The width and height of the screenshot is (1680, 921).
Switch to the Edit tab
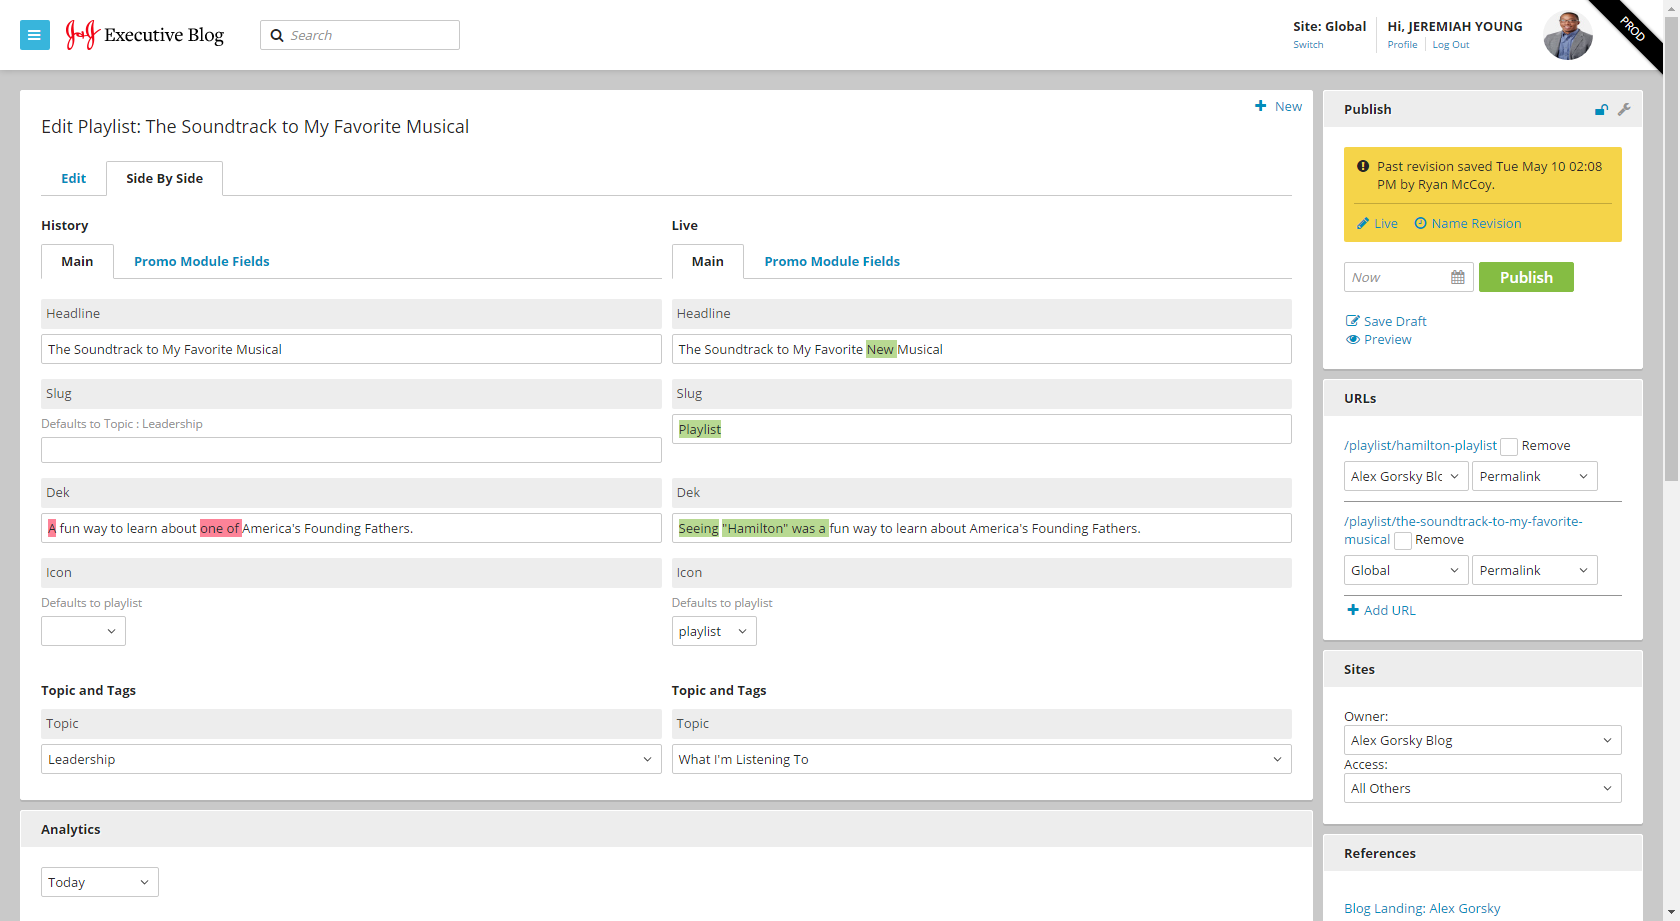pos(74,178)
